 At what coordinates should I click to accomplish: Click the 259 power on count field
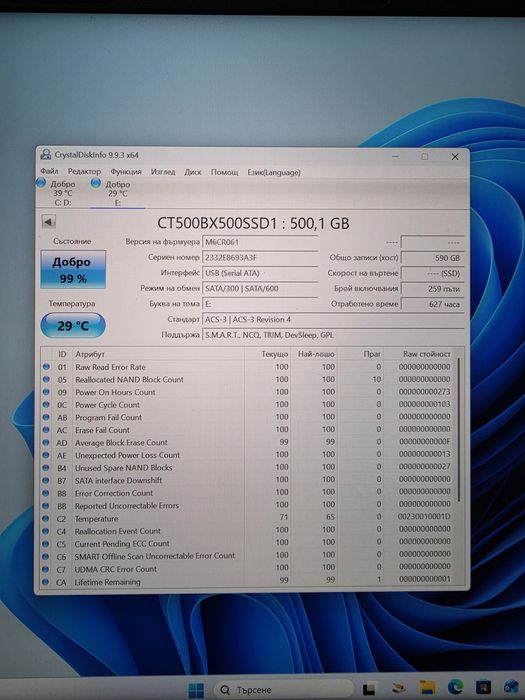tap(432, 289)
